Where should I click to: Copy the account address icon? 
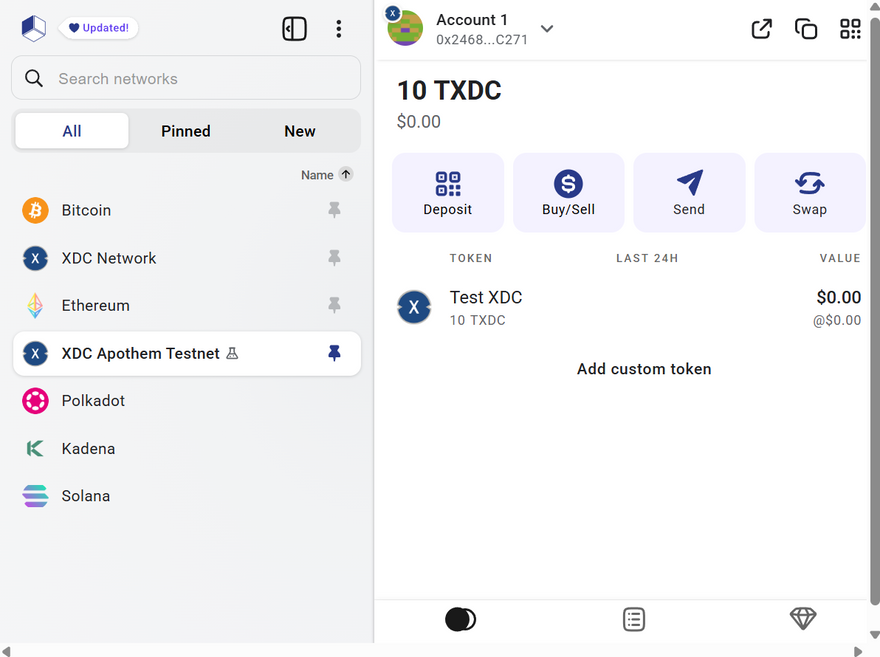806,29
